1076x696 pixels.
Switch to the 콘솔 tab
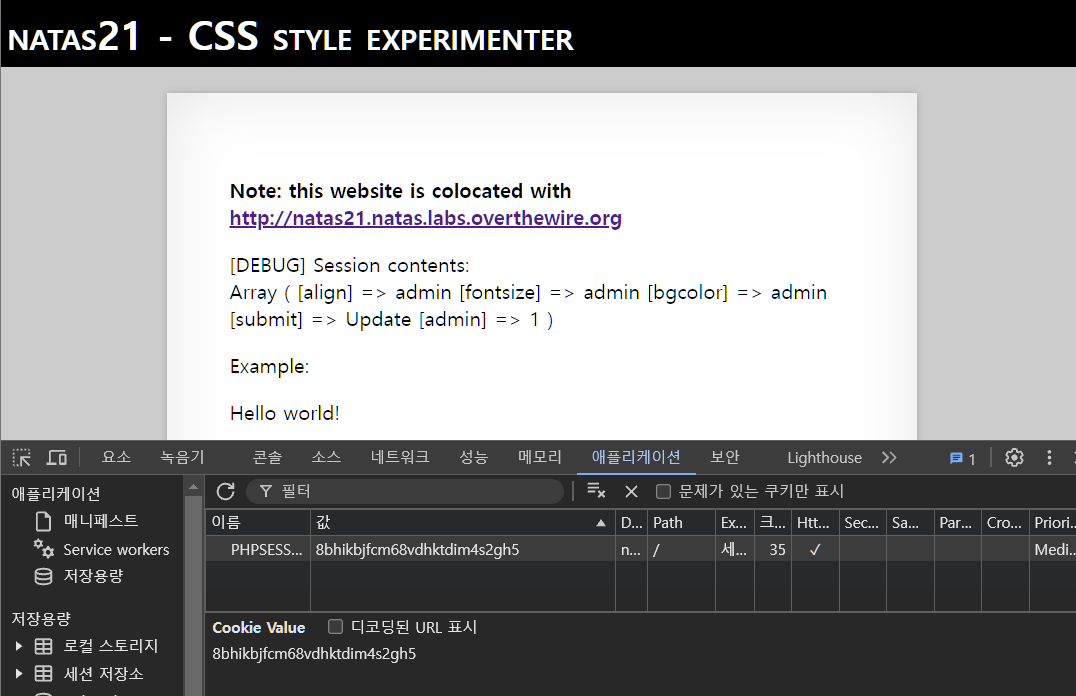pyautogui.click(x=267, y=457)
